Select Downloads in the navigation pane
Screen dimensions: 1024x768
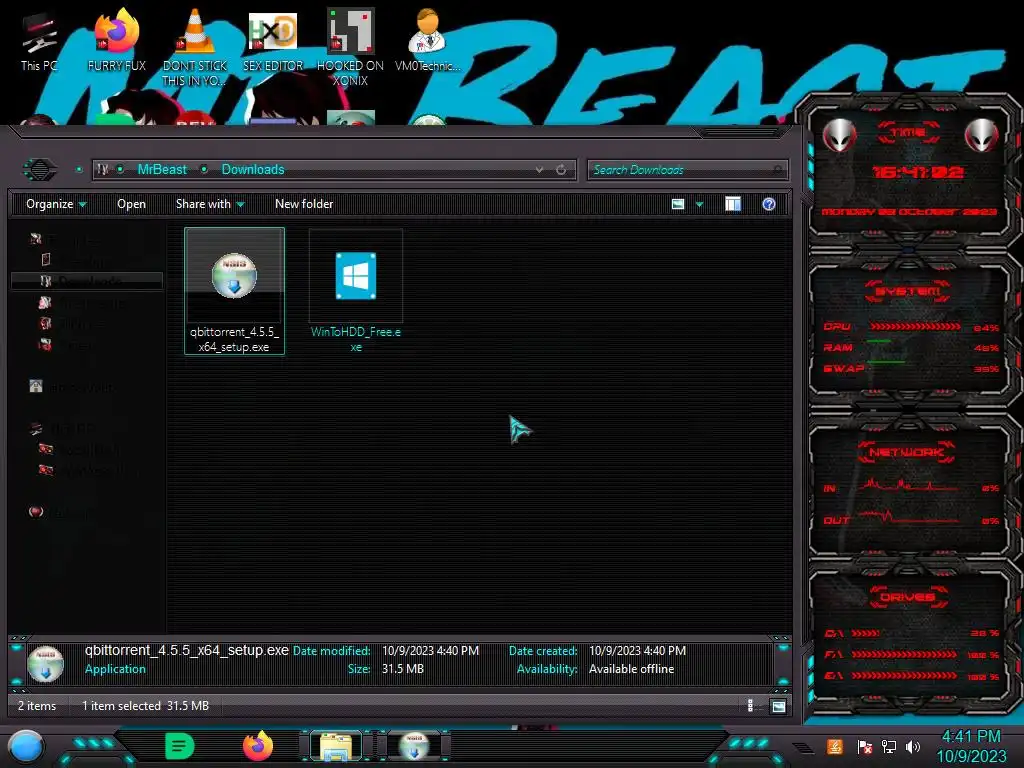87,281
